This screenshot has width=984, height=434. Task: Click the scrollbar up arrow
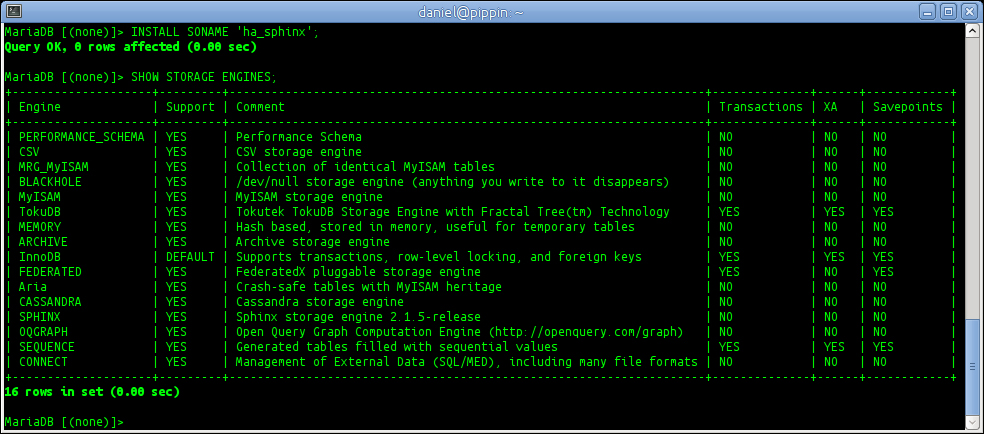973,31
